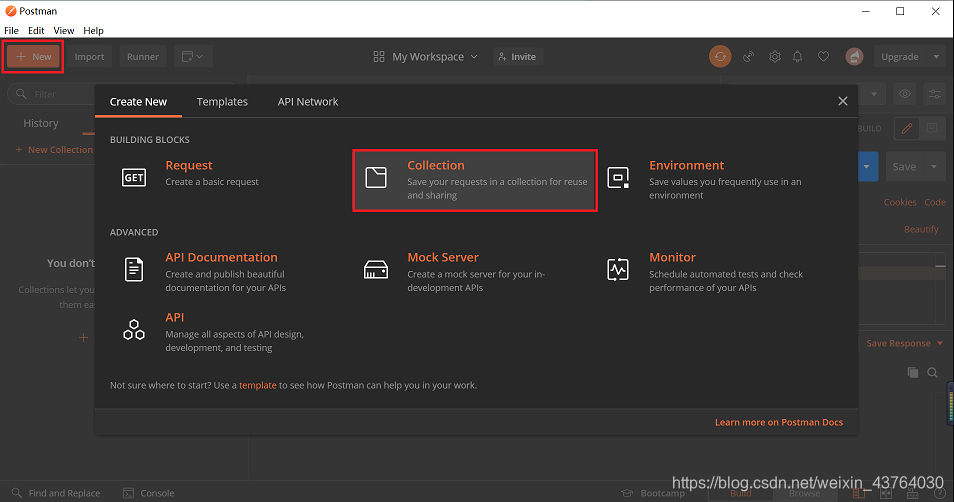Open the help question mark icon
Image resolution: width=954 pixels, height=502 pixels.
tap(939, 493)
